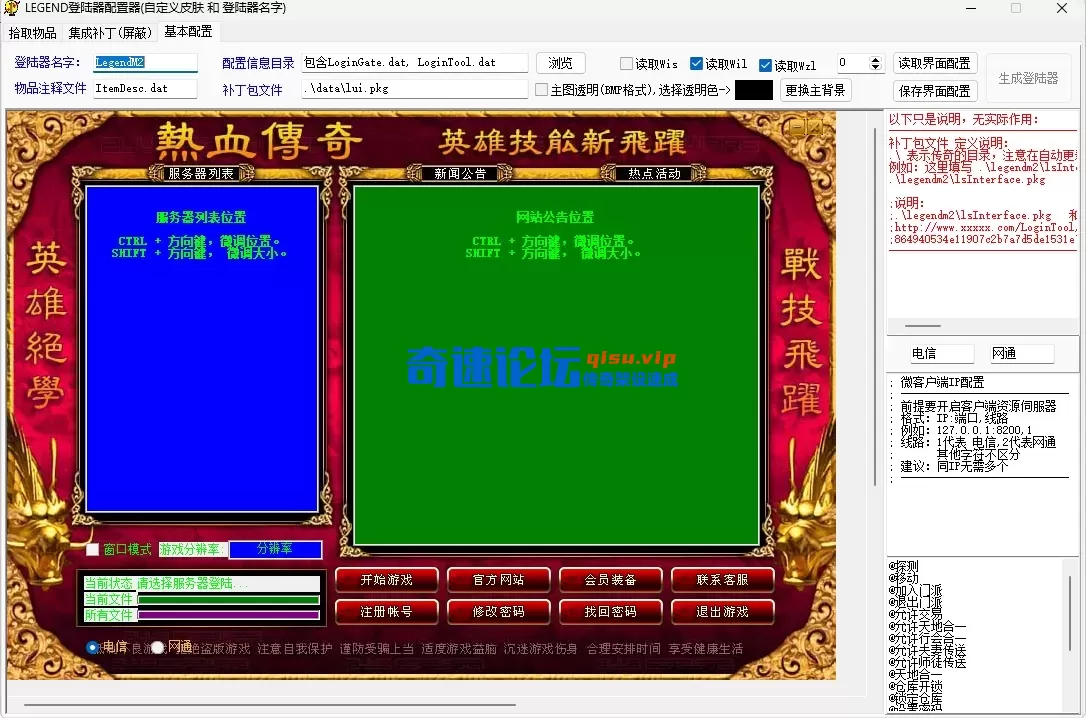The image size is (1086, 718).
Task: Click the 当前文件 green progress bar
Action: pyautogui.click(x=229, y=600)
